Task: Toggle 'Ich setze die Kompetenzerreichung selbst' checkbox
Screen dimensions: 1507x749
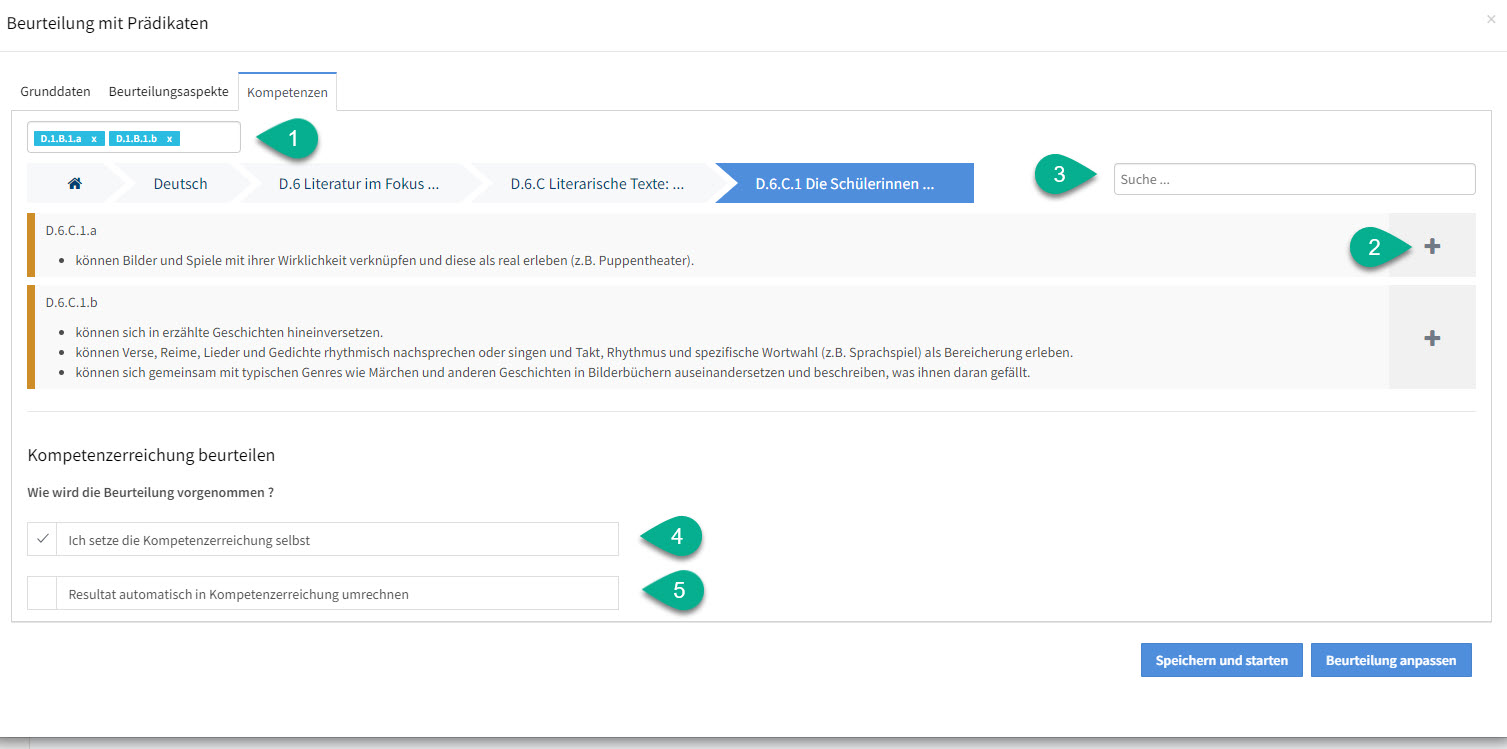Action: tap(43, 539)
